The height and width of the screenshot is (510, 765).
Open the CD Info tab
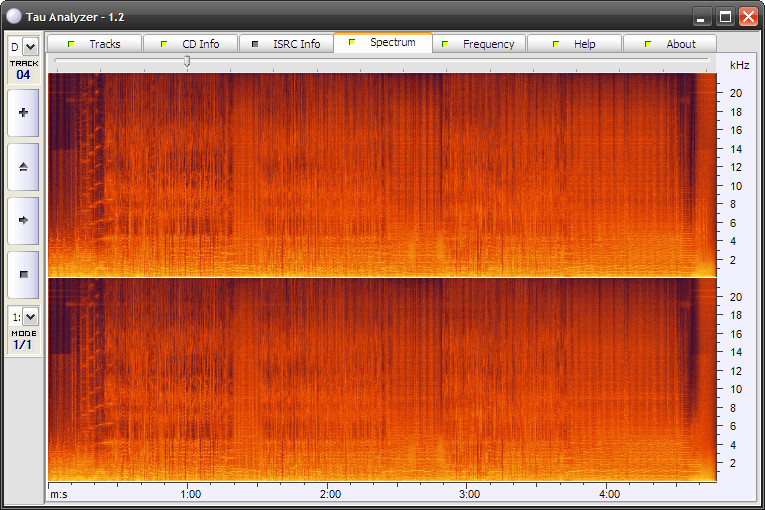190,44
